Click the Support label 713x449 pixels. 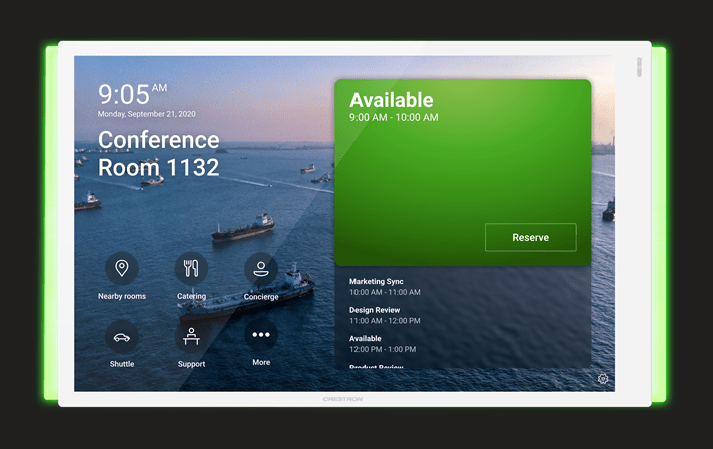point(191,364)
